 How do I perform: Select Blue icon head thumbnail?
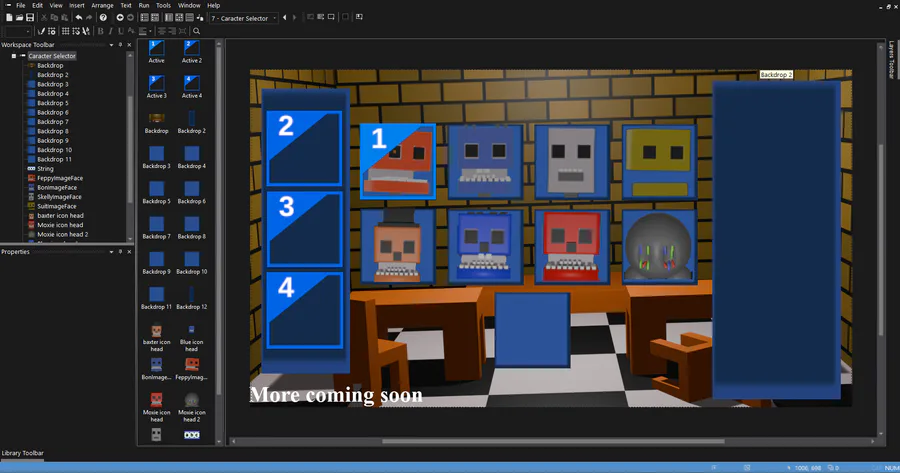pyautogui.click(x=192, y=338)
